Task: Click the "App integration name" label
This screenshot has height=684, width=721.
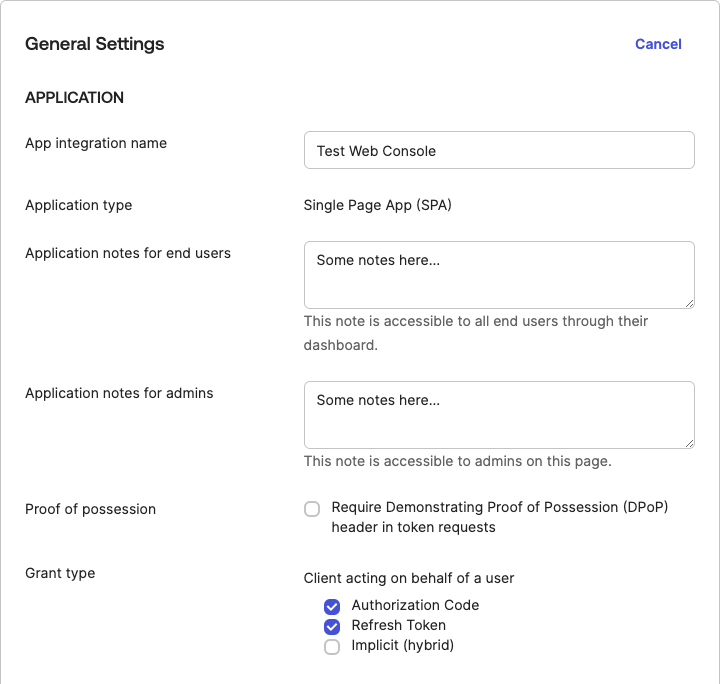Action: coord(96,143)
